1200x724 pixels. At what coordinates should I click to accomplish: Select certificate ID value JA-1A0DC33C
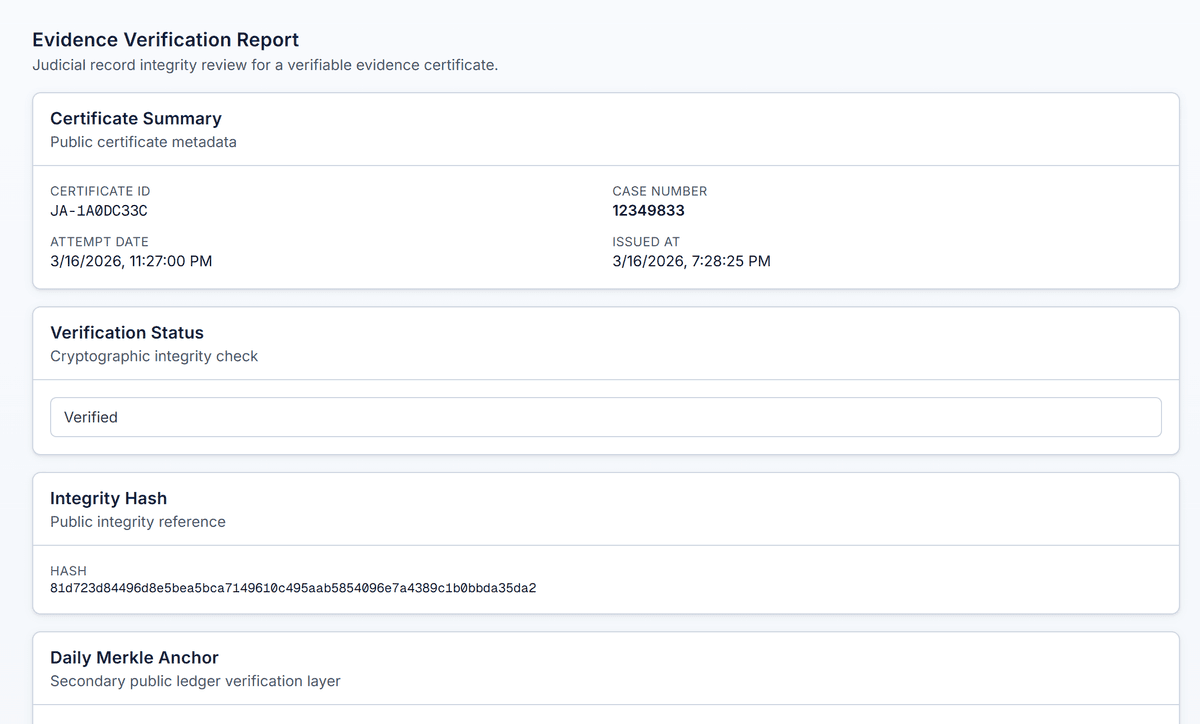(x=99, y=211)
